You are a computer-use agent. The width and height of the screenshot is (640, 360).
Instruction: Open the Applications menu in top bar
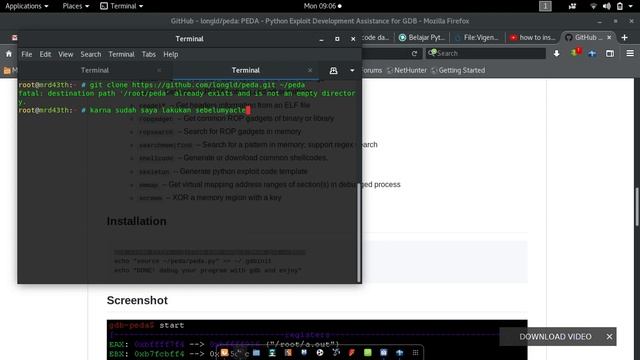[27, 6]
